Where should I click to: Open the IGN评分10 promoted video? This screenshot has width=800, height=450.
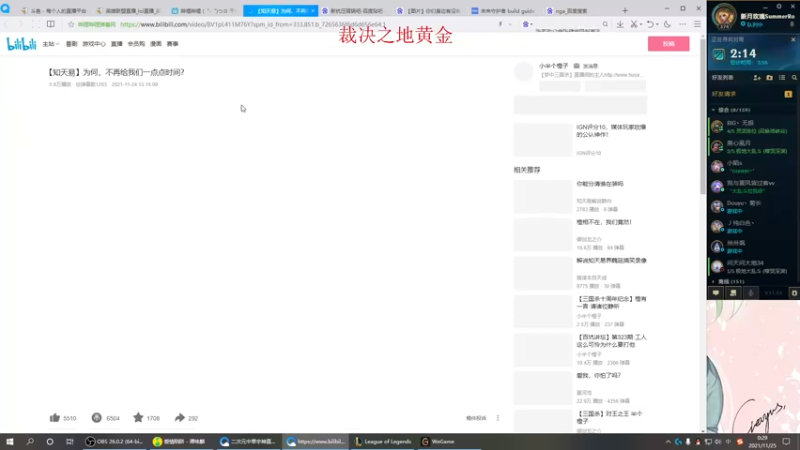611,131
